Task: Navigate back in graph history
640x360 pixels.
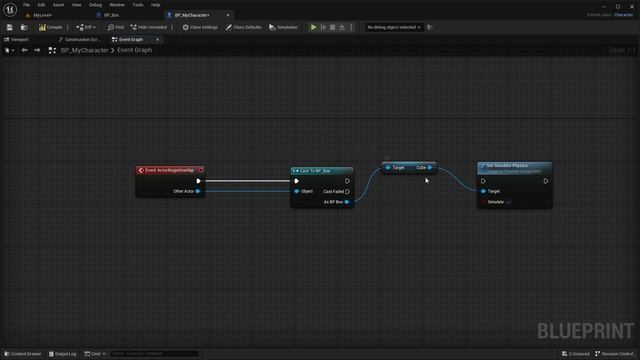Action: 24,50
